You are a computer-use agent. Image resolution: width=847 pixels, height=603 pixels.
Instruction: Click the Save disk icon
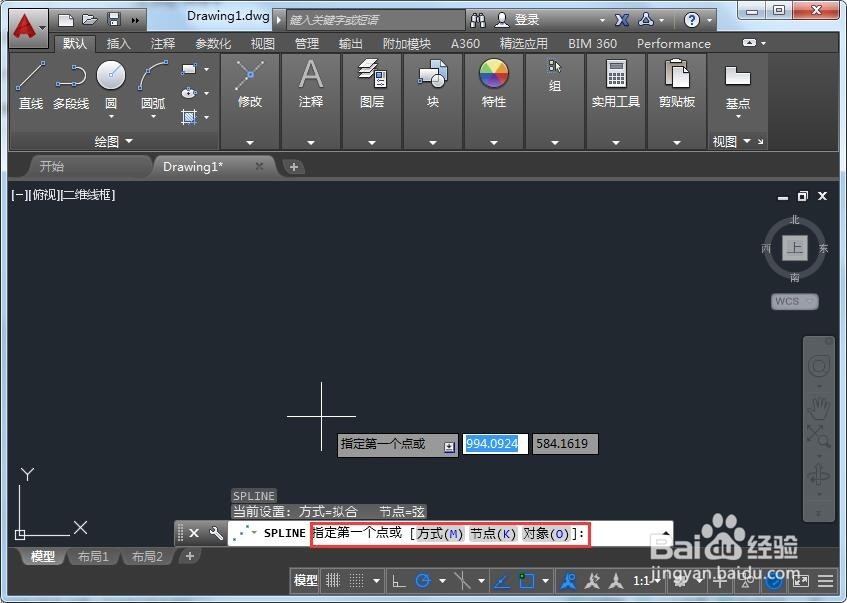114,21
